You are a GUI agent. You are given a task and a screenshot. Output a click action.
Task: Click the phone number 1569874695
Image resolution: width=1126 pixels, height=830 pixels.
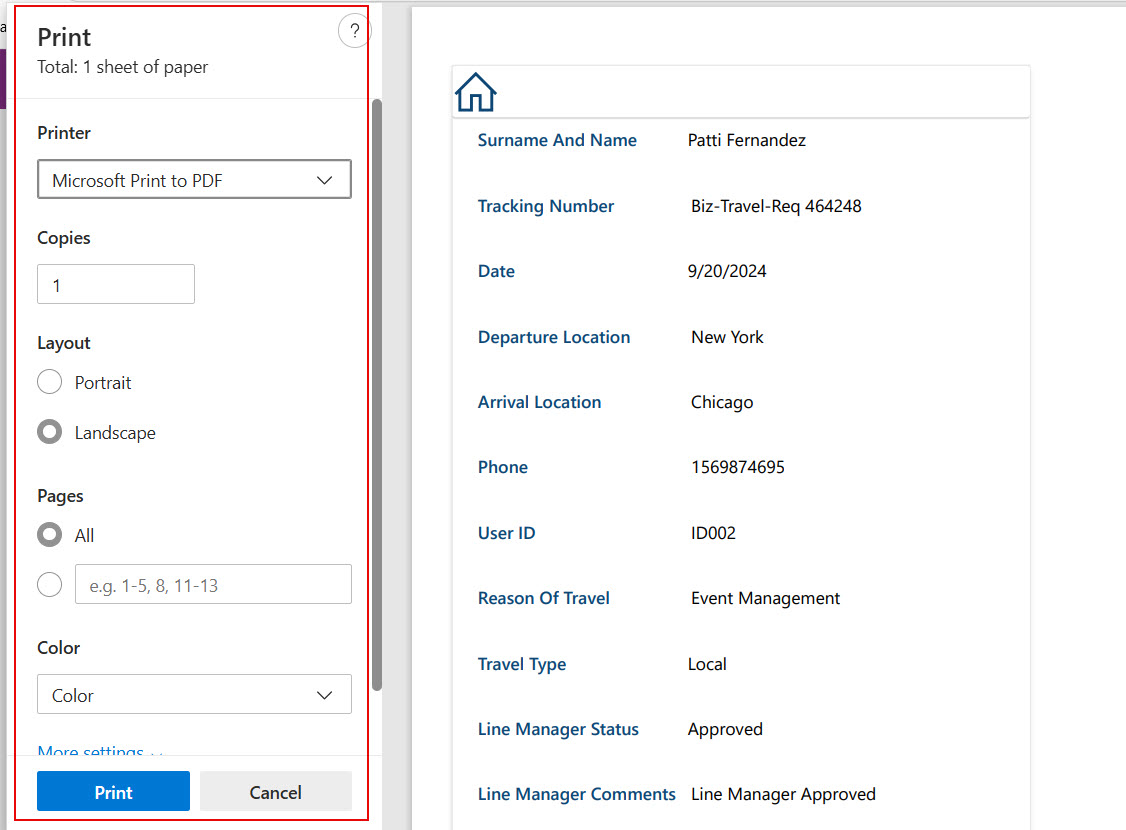[738, 467]
